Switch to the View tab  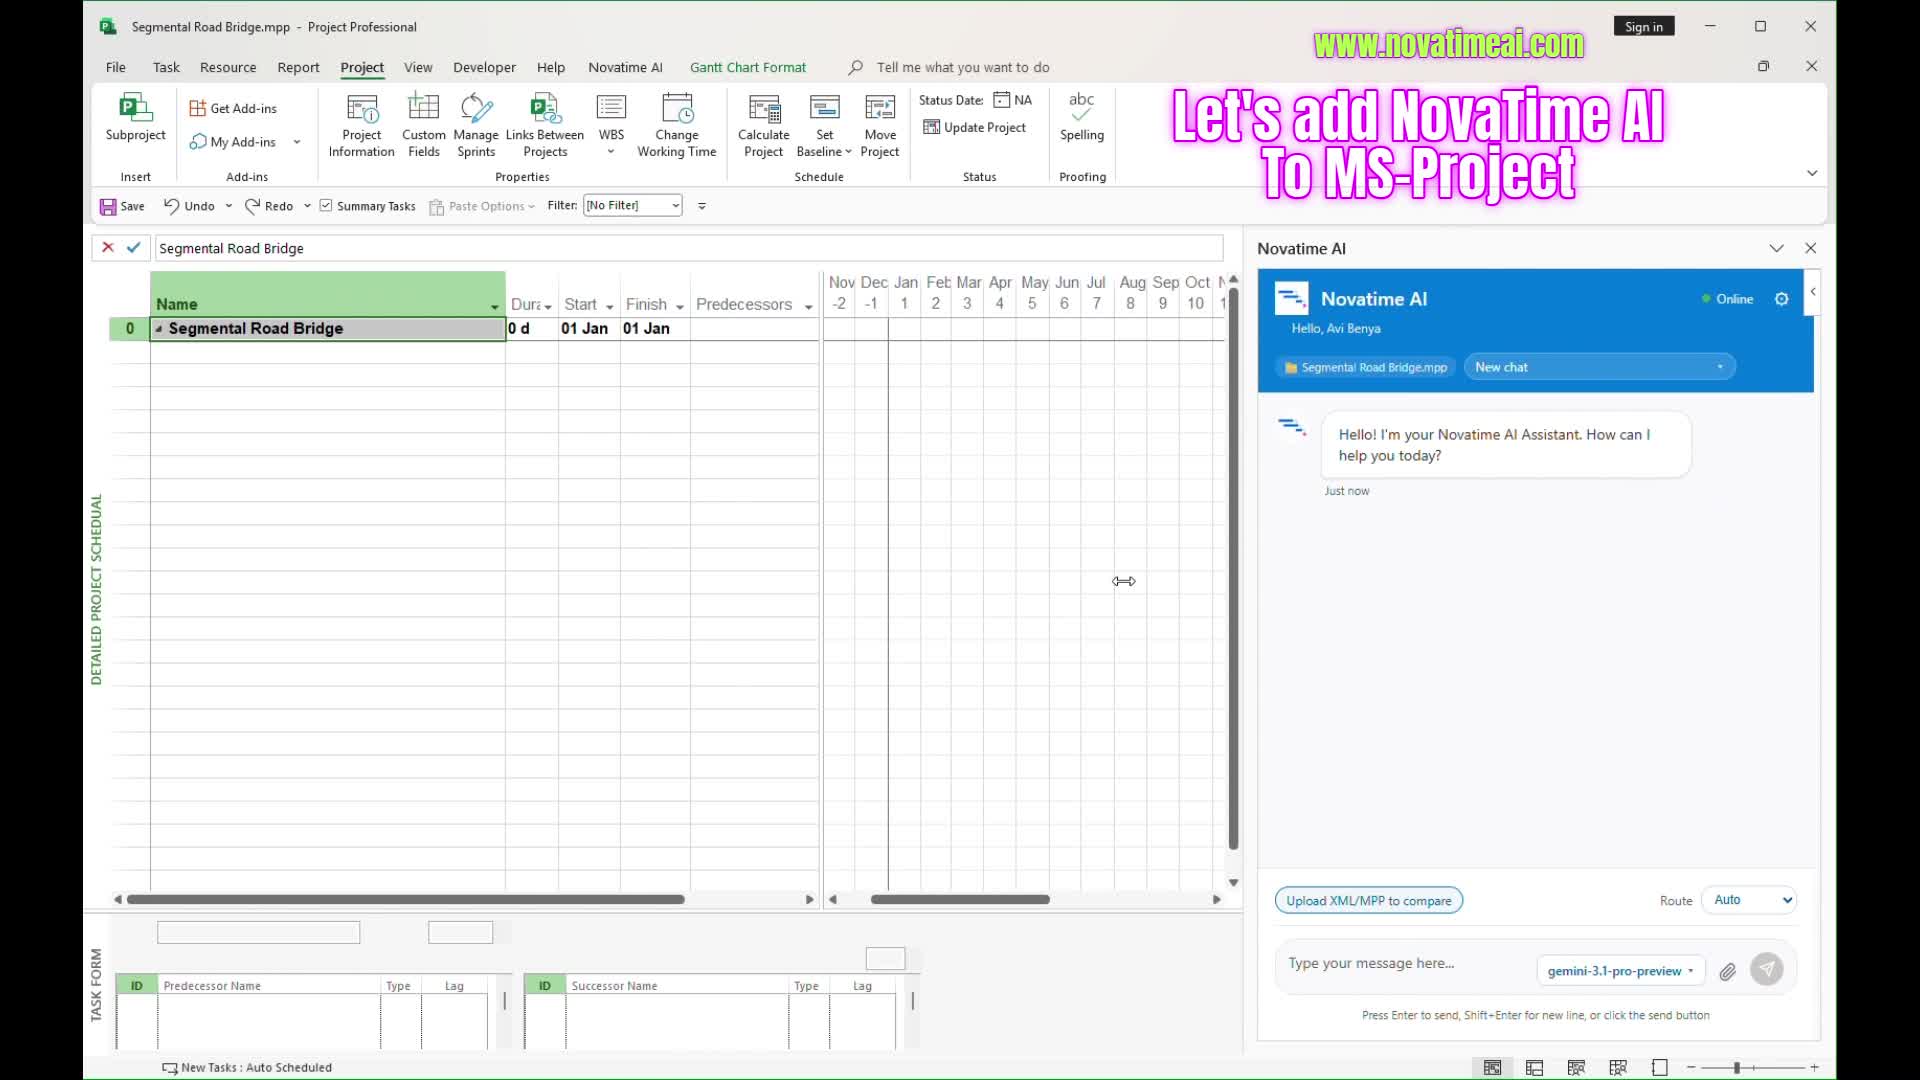418,67
